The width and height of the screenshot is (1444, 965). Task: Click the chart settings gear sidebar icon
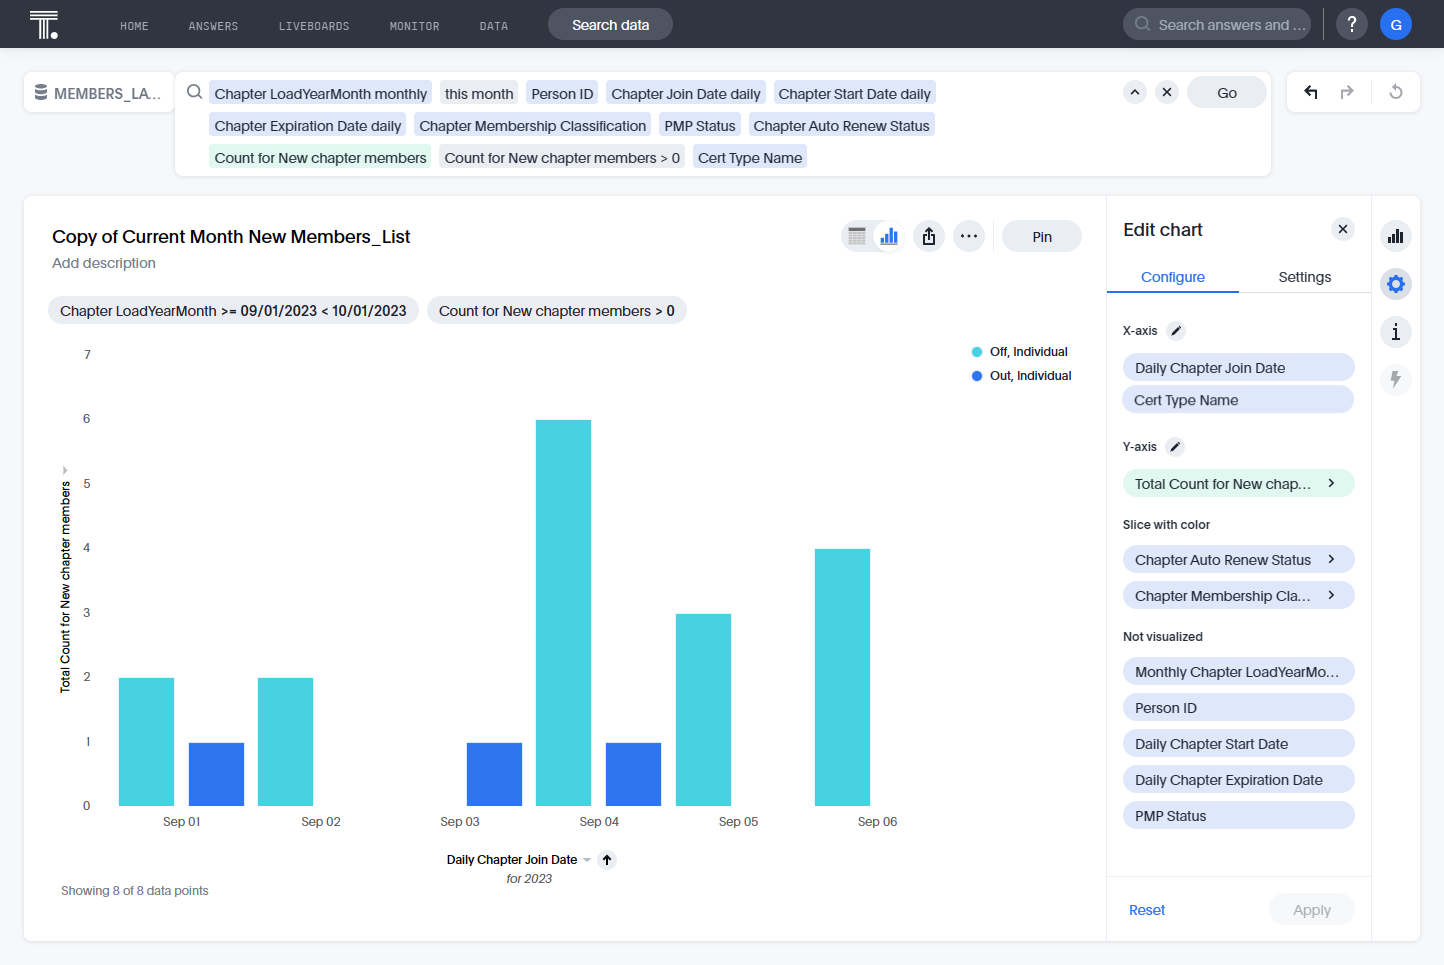(1396, 284)
